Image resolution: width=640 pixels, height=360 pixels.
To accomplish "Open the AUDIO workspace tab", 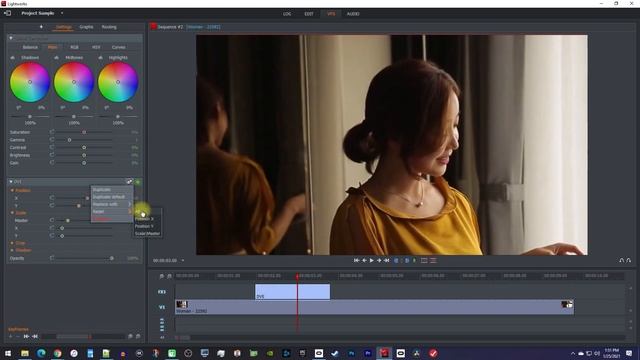I will pos(353,14).
